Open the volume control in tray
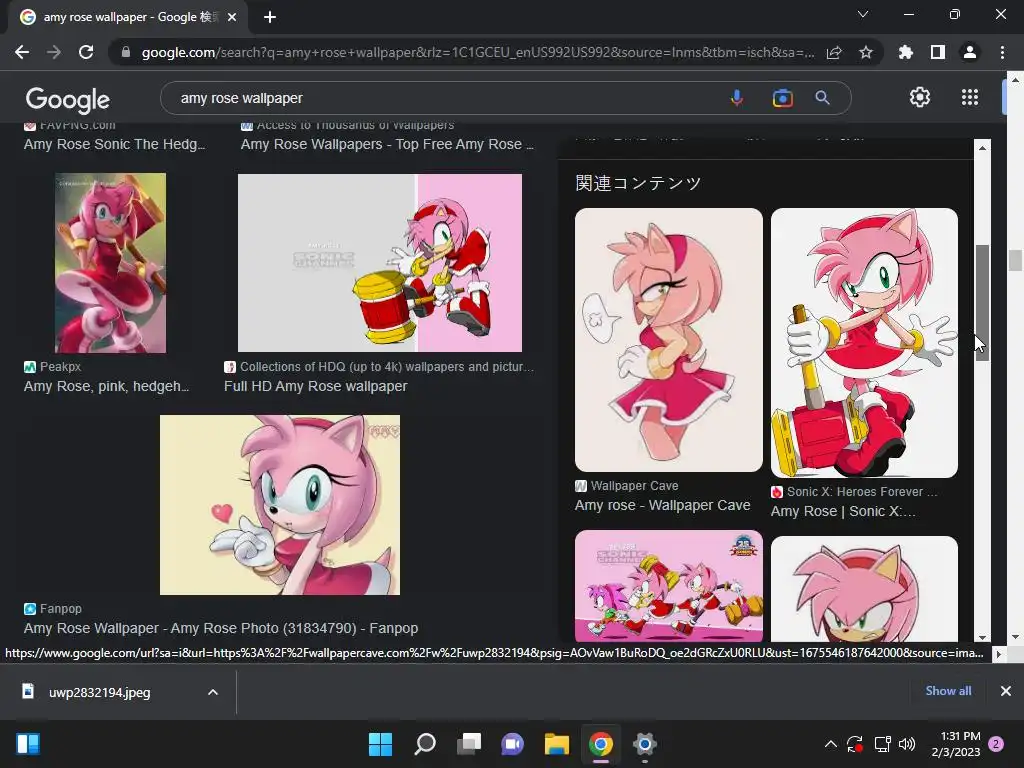Image resolution: width=1024 pixels, height=768 pixels. click(x=906, y=744)
